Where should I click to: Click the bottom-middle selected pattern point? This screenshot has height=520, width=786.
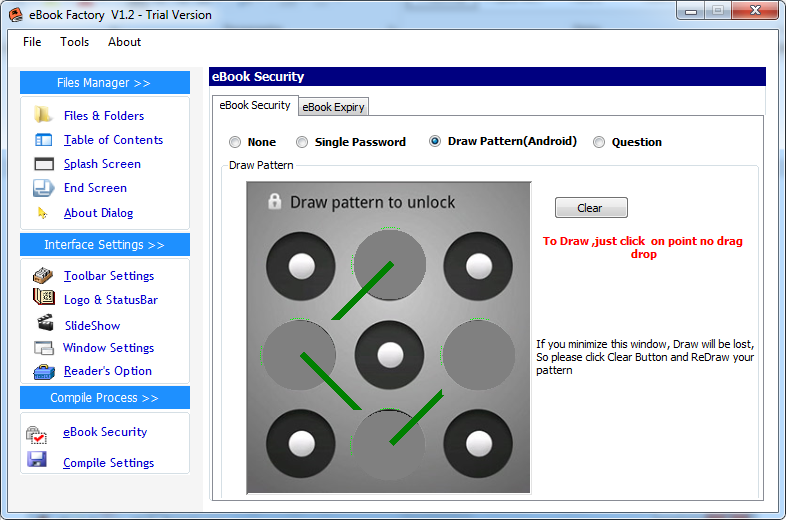[388, 445]
